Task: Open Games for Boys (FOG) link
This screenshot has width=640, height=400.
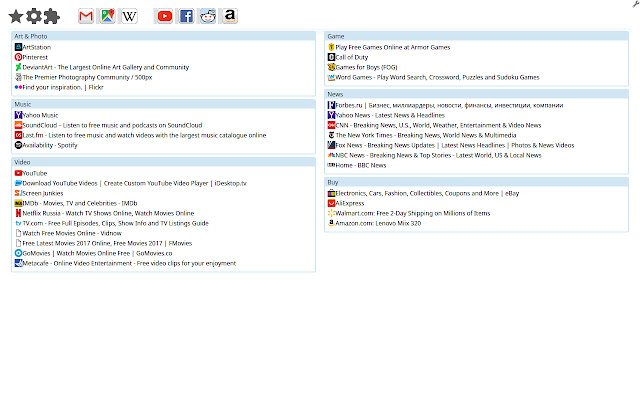Action: (366, 67)
